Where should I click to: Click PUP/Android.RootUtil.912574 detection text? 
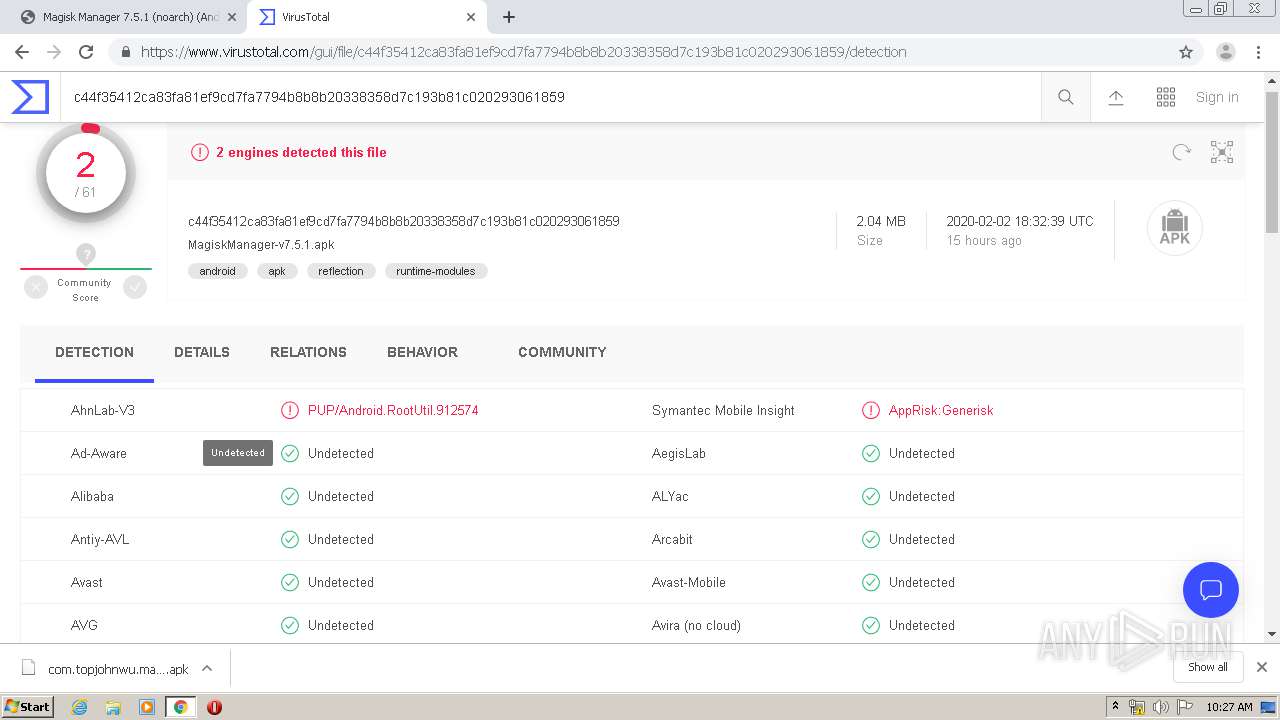click(x=393, y=410)
